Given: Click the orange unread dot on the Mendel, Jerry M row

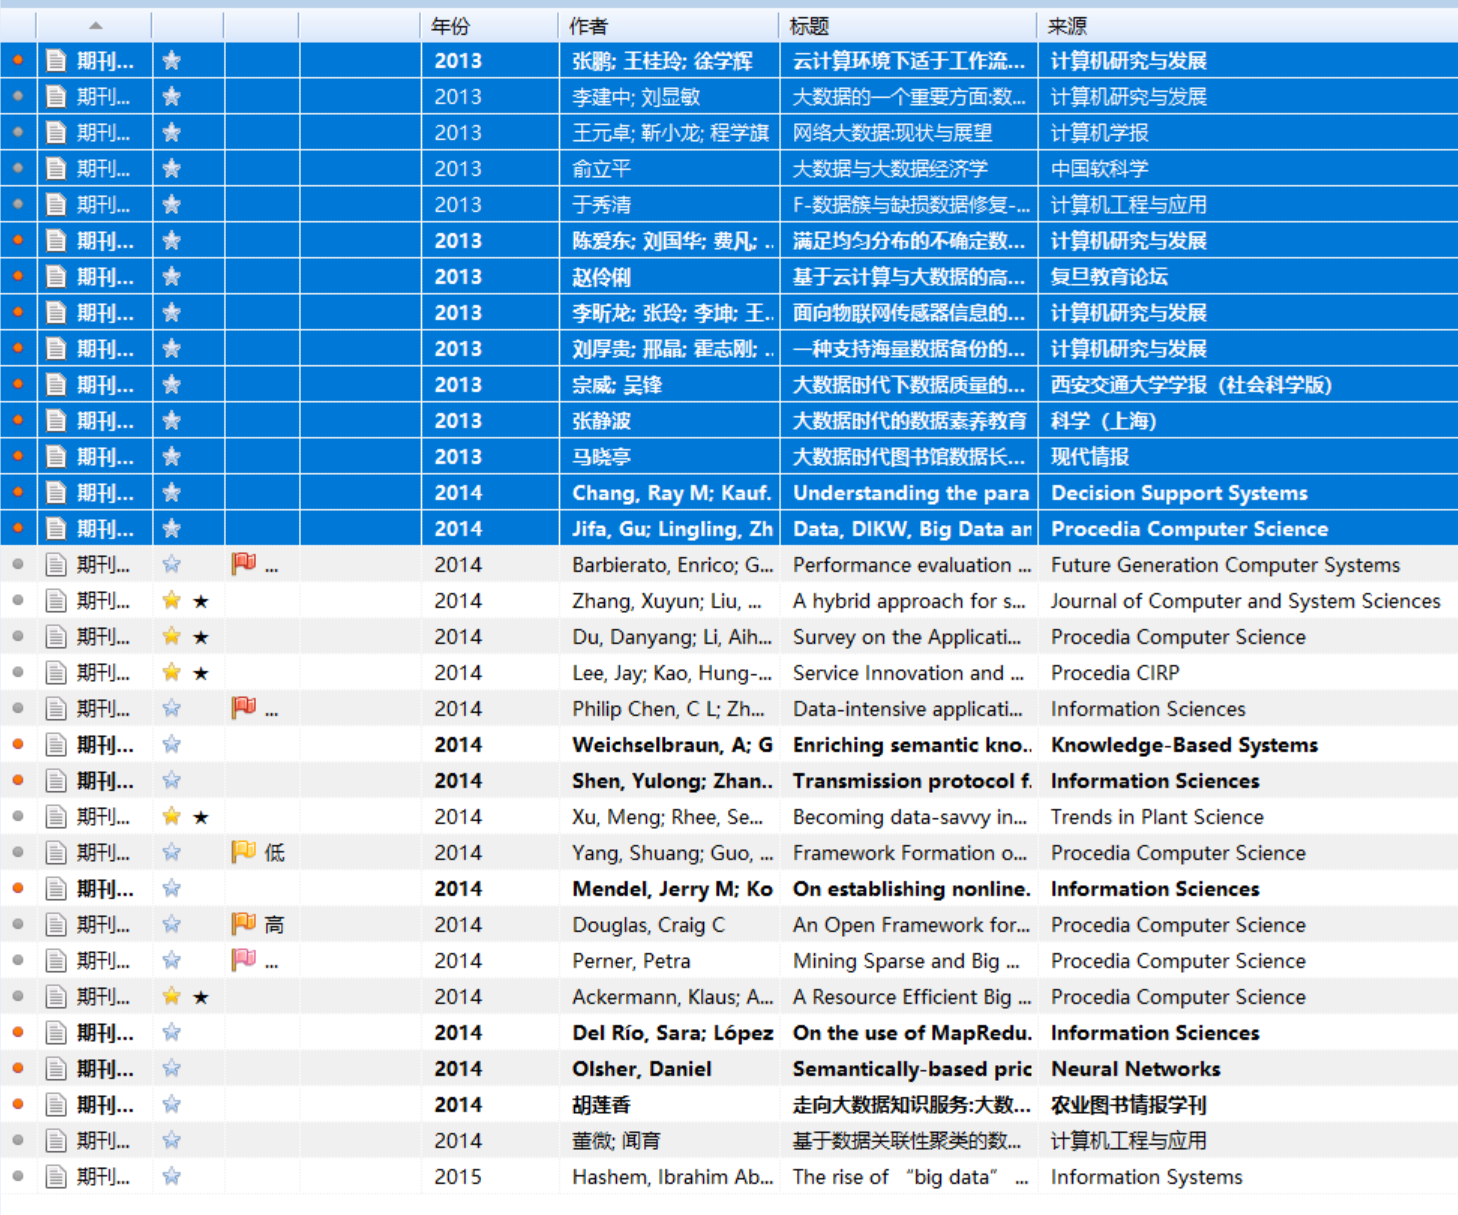Looking at the screenshot, I should (18, 889).
